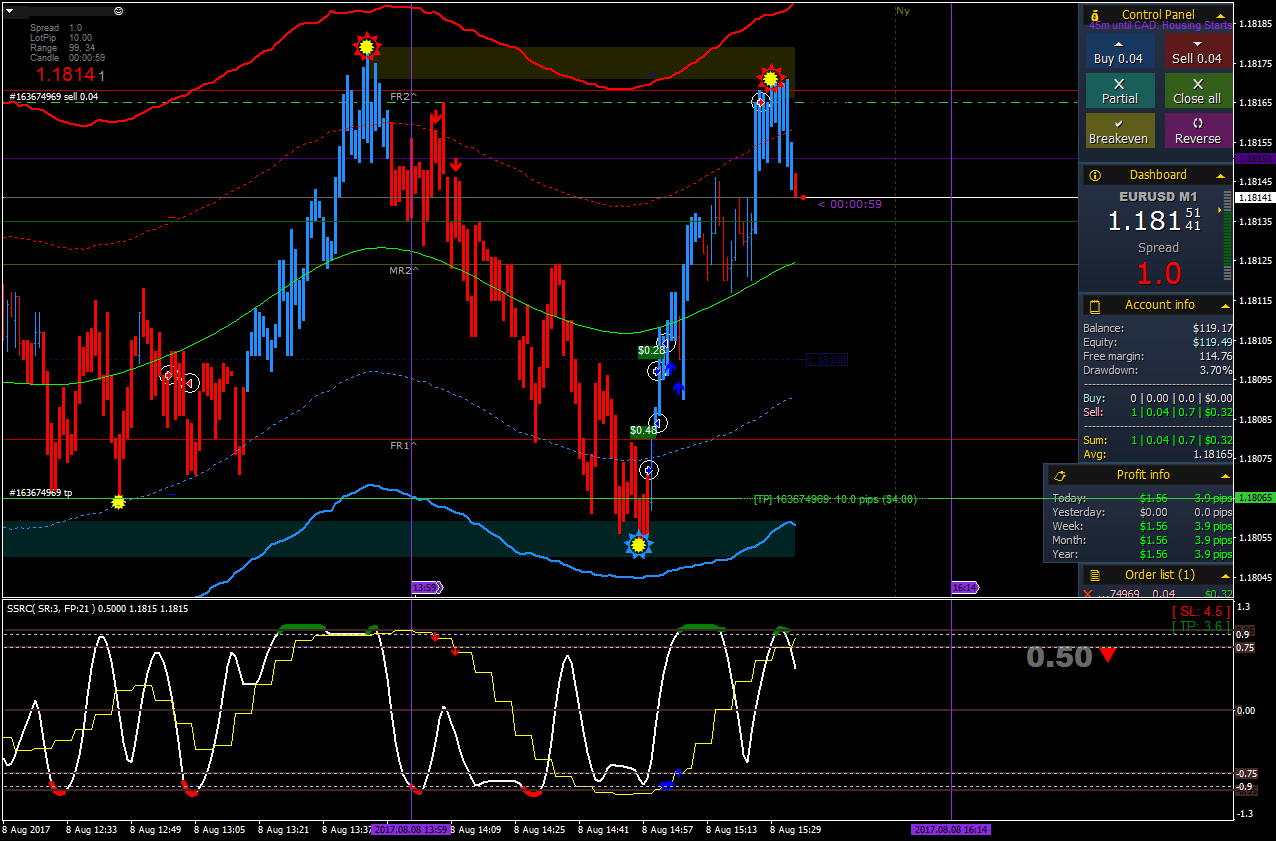
Task: Click the SL: 4.5 indicator label
Action: (x=1200, y=612)
